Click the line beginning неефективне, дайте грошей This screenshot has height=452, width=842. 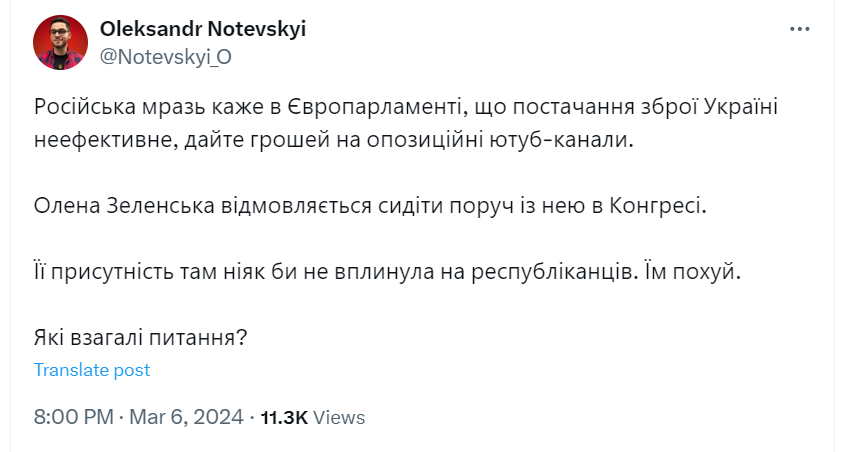click(334, 140)
